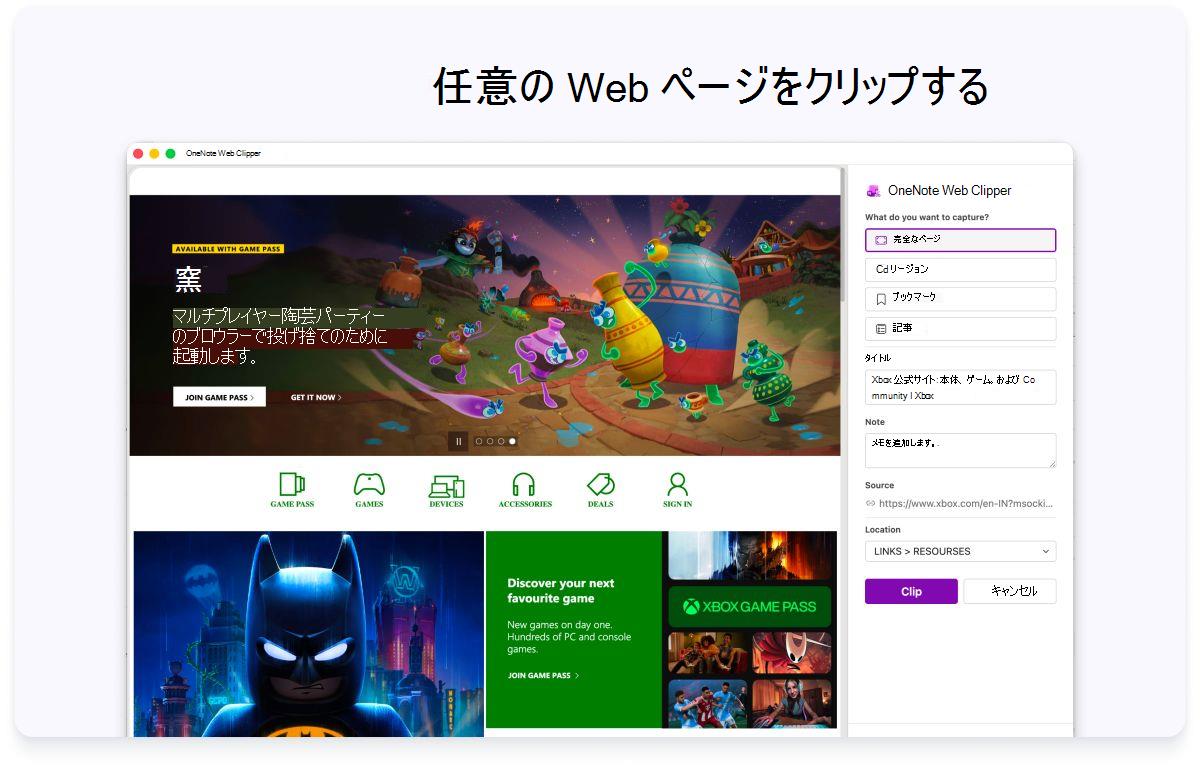Click the football game thumbnail
Screen dimensions: 1200x770
click(707, 703)
